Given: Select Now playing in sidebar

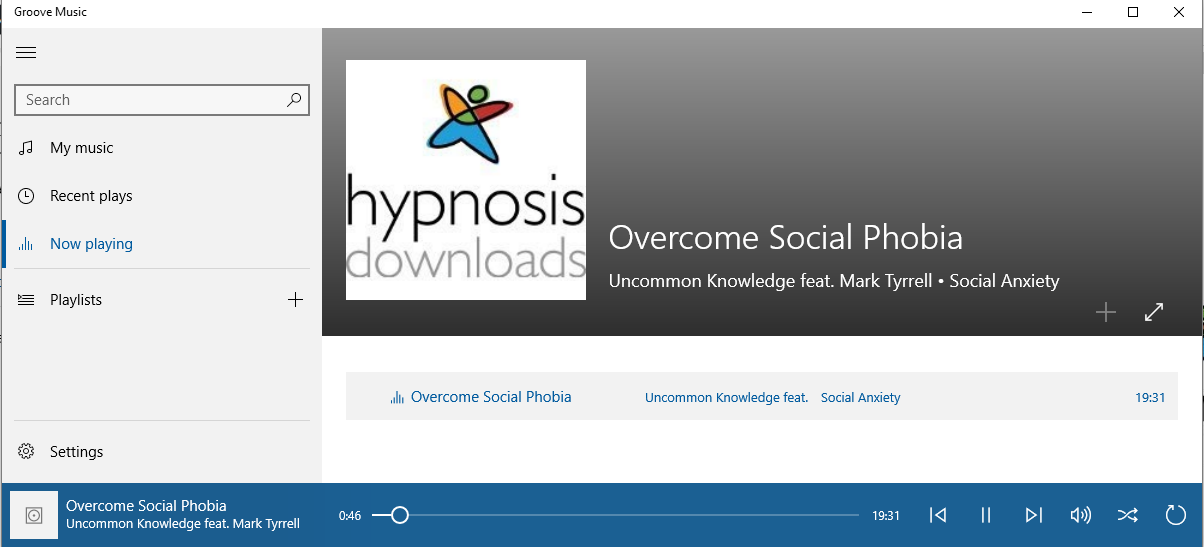Looking at the screenshot, I should point(162,244).
